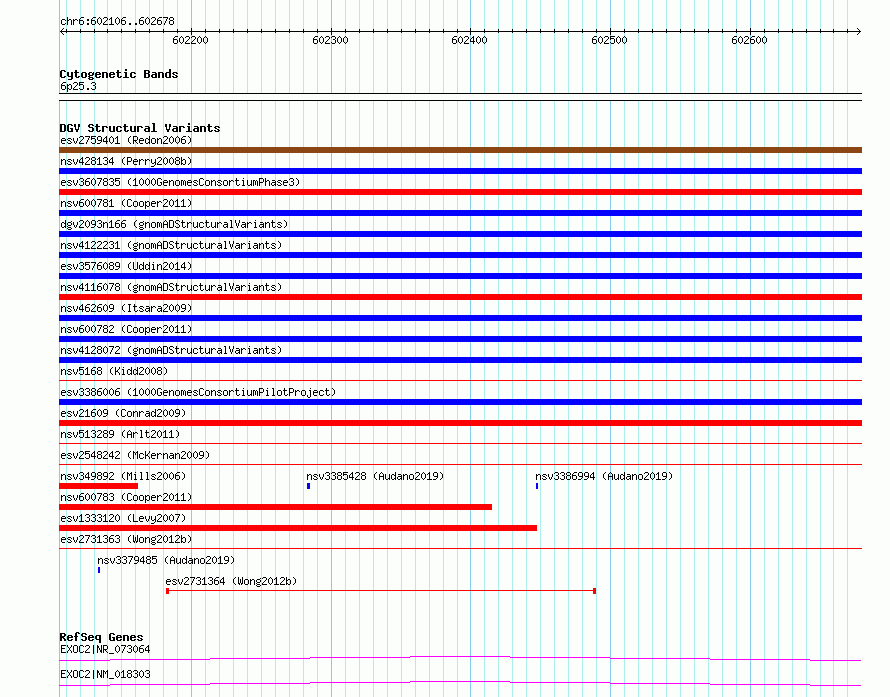Click the RefSeq Genes track title
The image size is (890, 697).
pos(102,637)
